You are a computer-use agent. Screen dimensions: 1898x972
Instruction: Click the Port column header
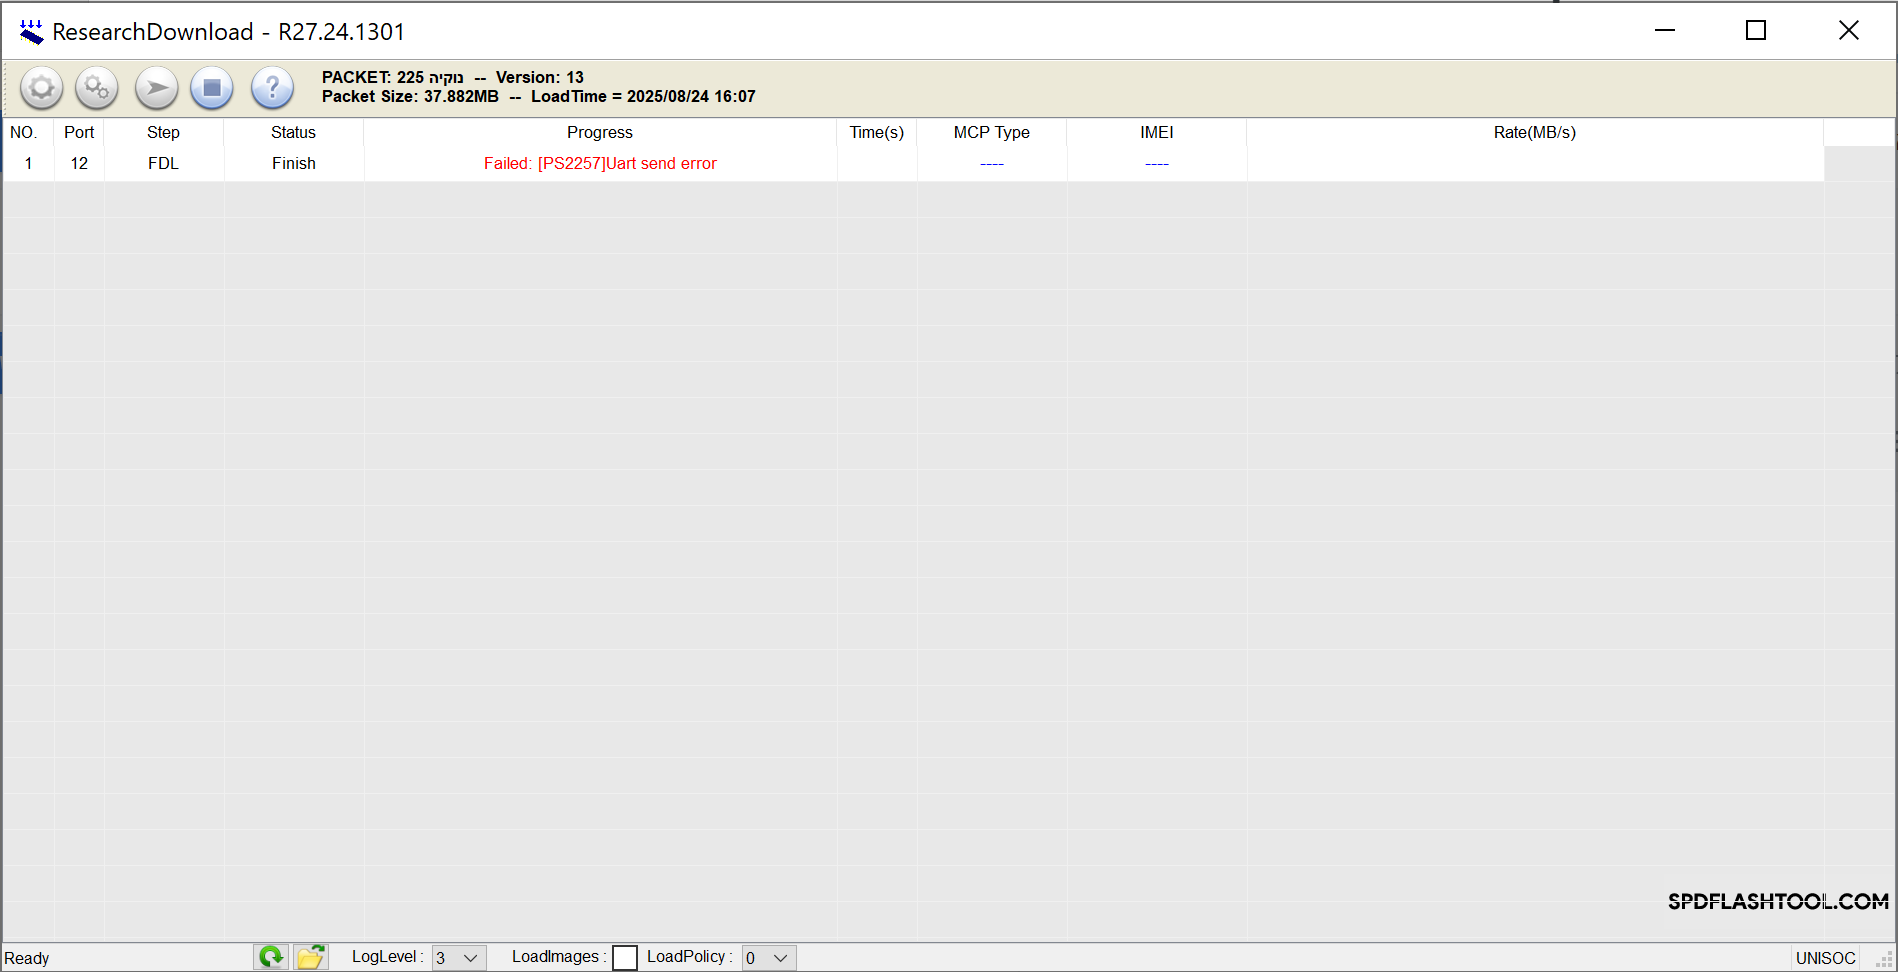pos(79,132)
